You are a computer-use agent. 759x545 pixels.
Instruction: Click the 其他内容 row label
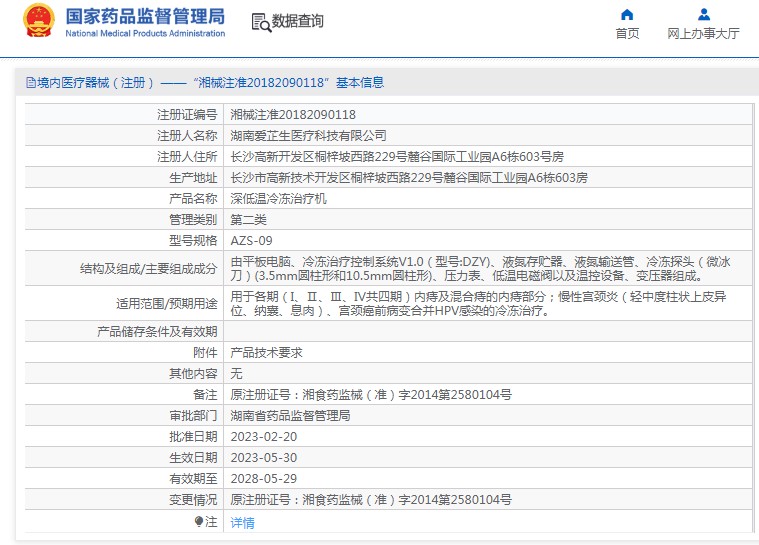pyautogui.click(x=193, y=374)
